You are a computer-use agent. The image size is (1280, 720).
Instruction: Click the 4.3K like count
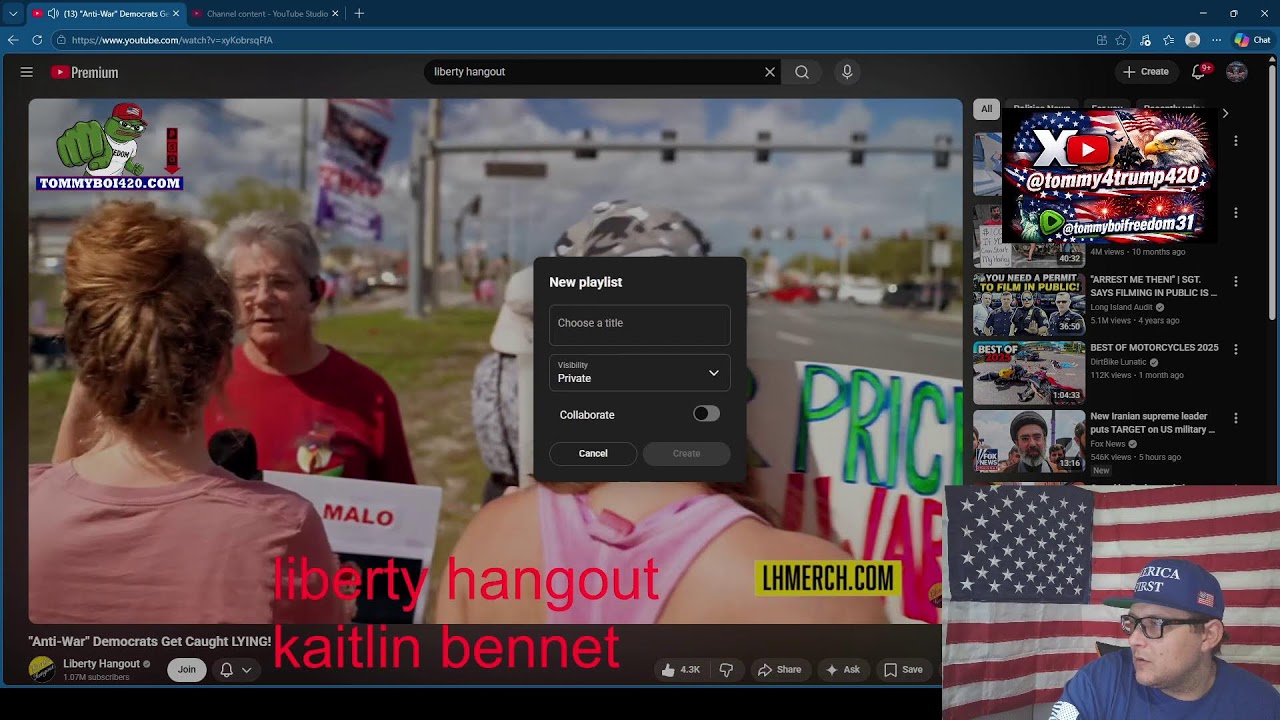(690, 670)
